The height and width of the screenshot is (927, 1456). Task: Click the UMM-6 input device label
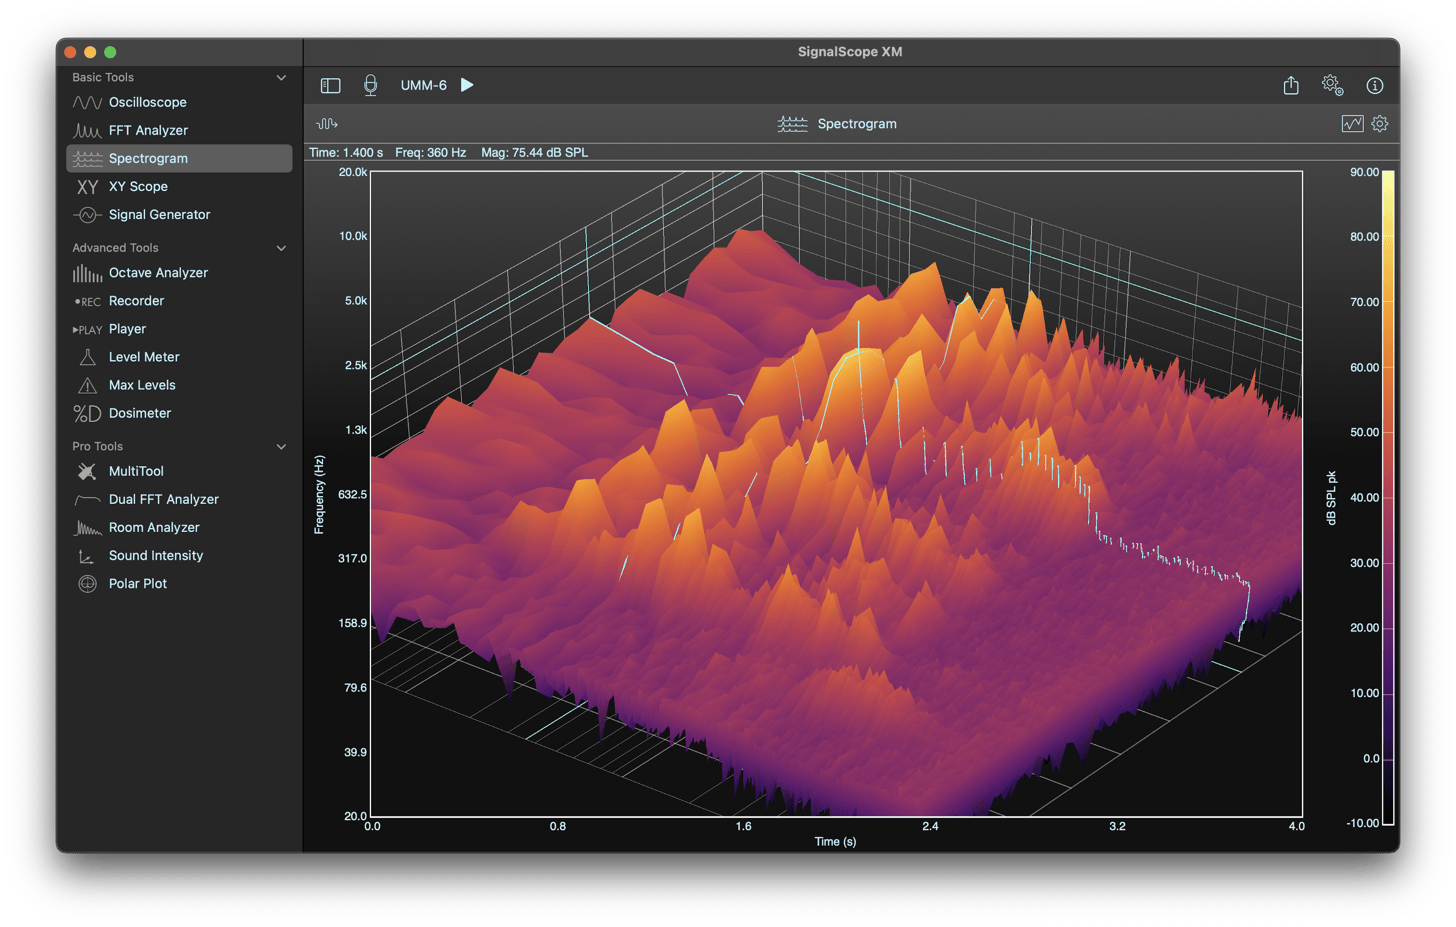[423, 86]
